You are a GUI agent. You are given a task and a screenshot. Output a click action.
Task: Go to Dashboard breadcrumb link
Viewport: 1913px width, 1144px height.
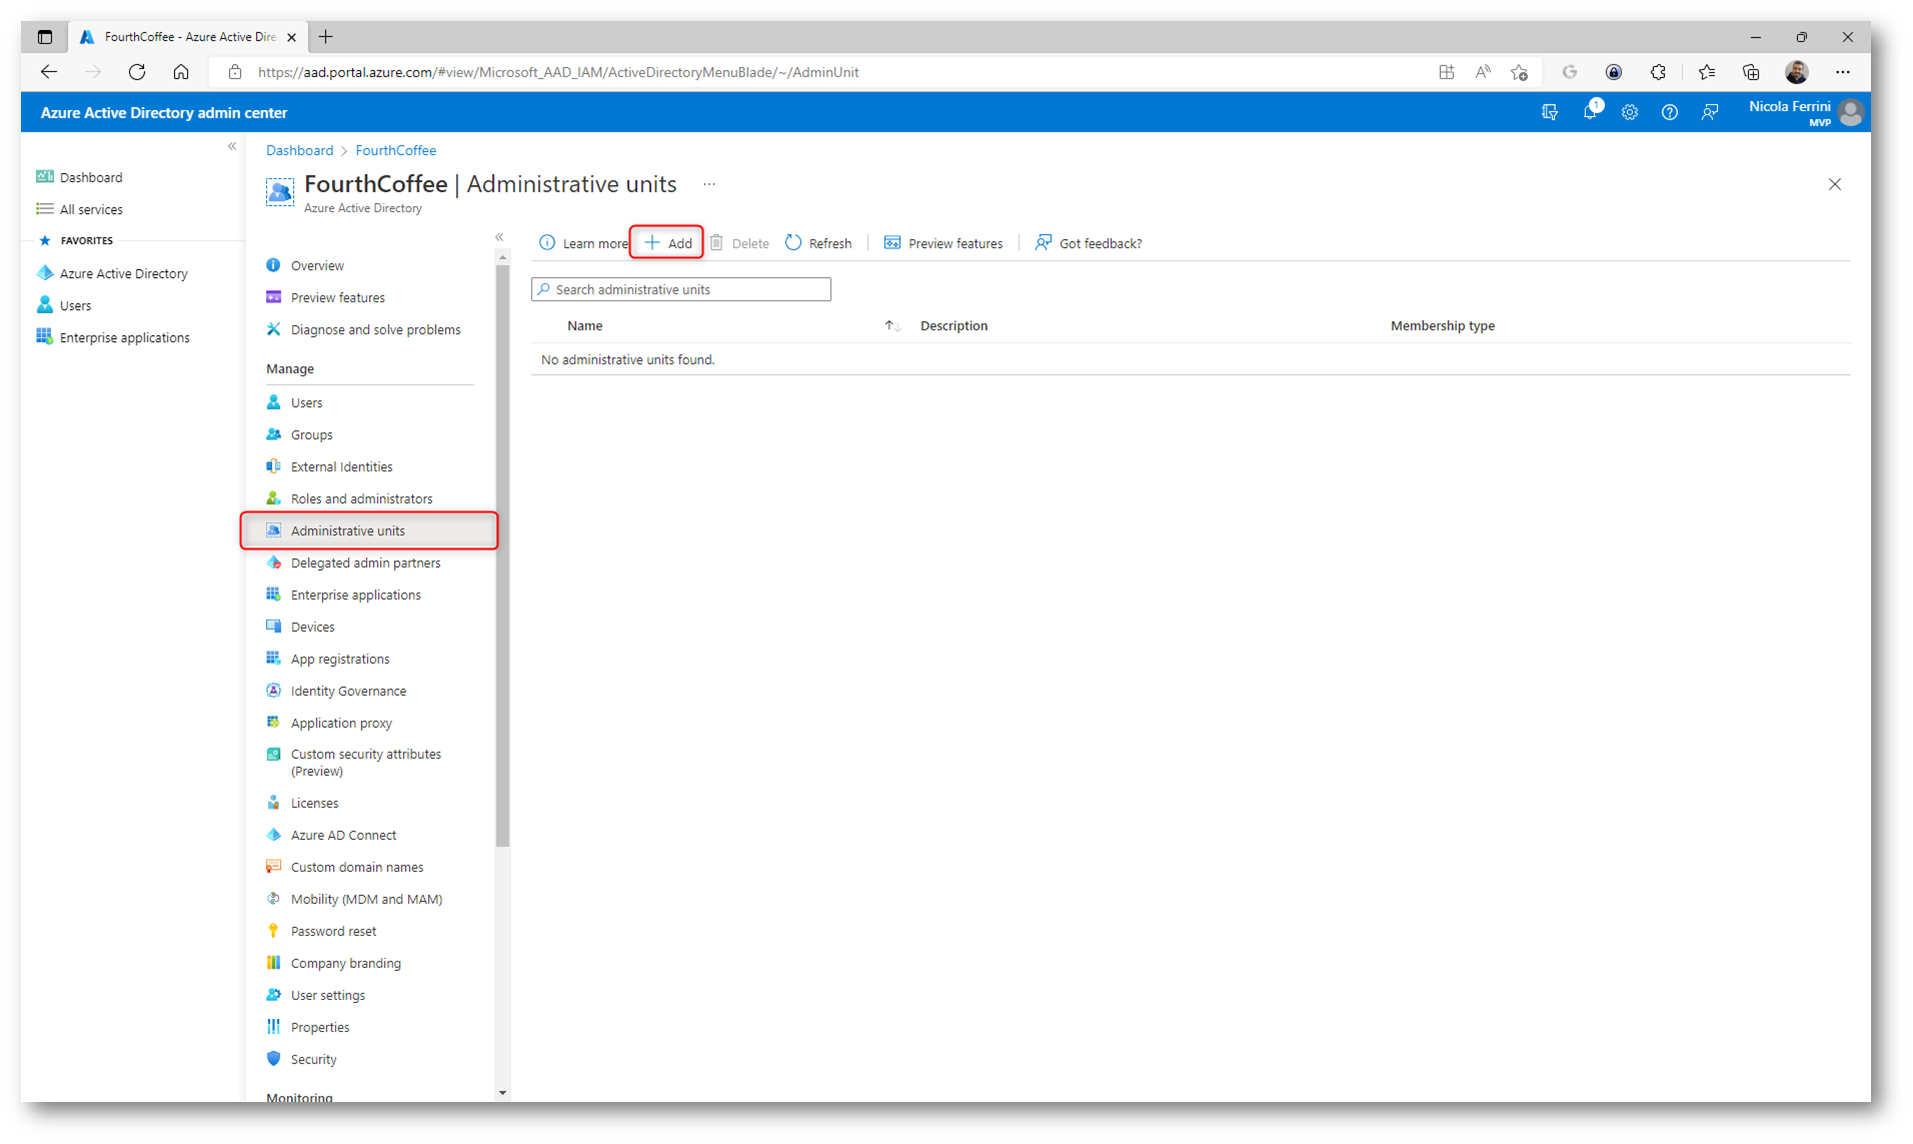click(x=299, y=150)
